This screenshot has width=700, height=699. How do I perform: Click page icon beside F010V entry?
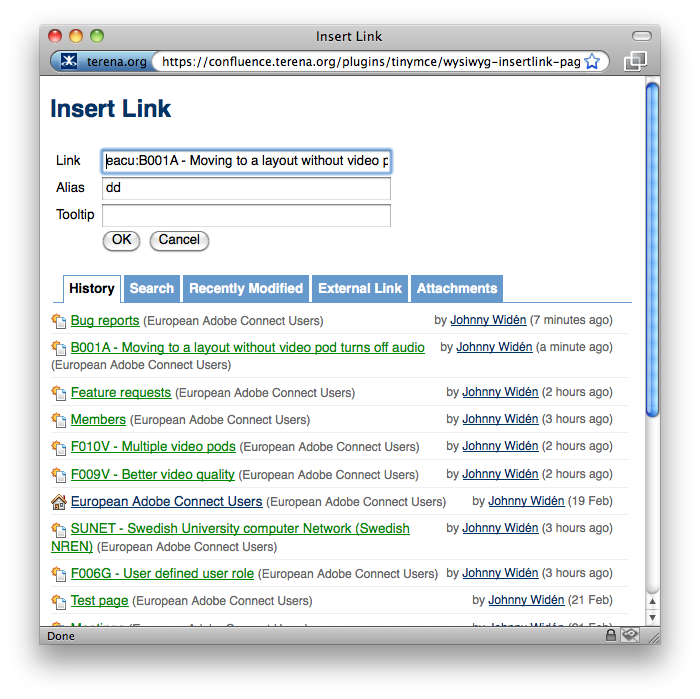pos(58,447)
